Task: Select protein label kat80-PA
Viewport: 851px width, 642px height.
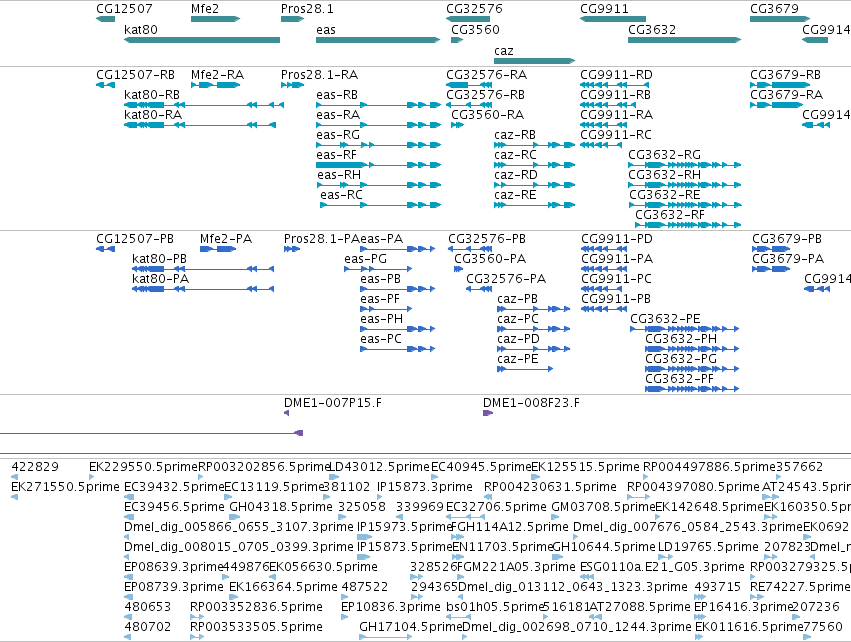Action: (161, 279)
